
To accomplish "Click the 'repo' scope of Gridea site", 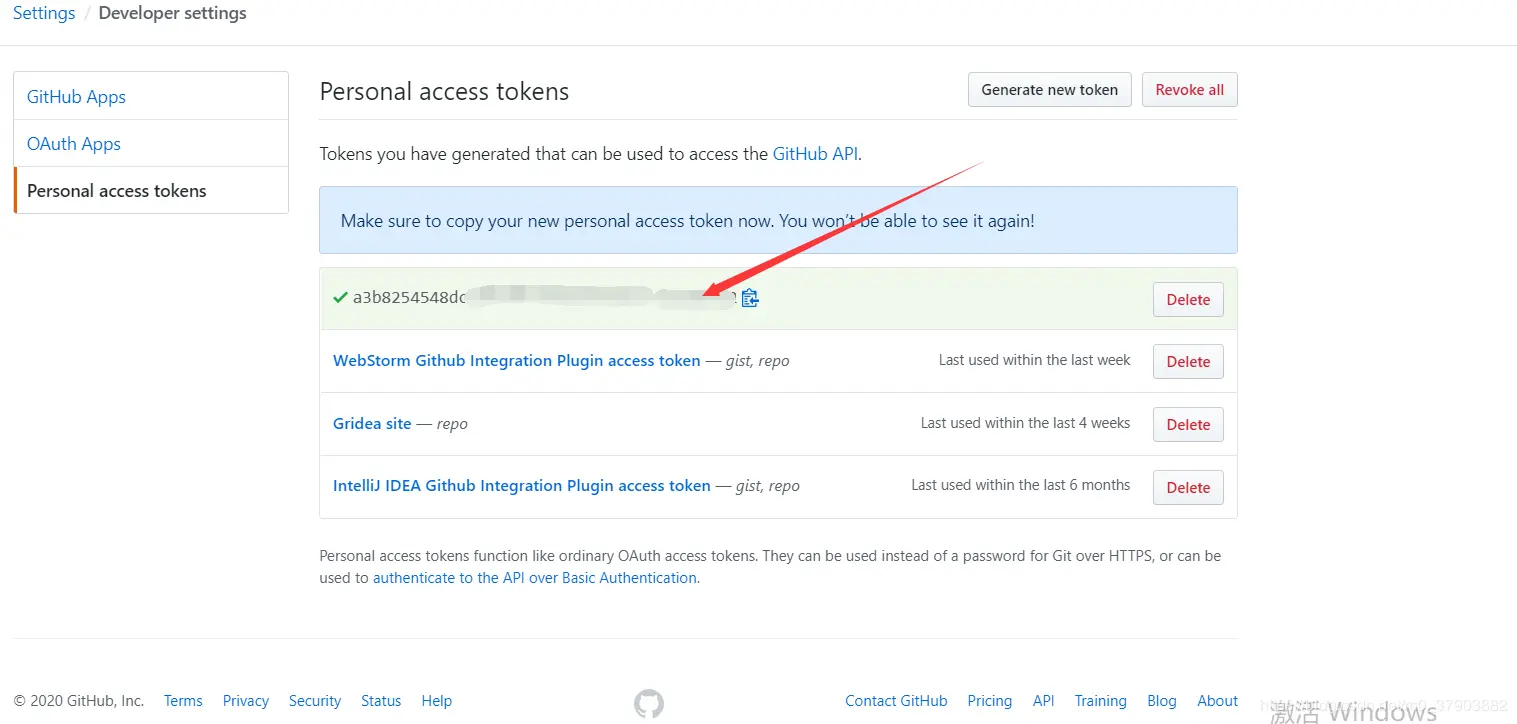I will click(452, 424).
